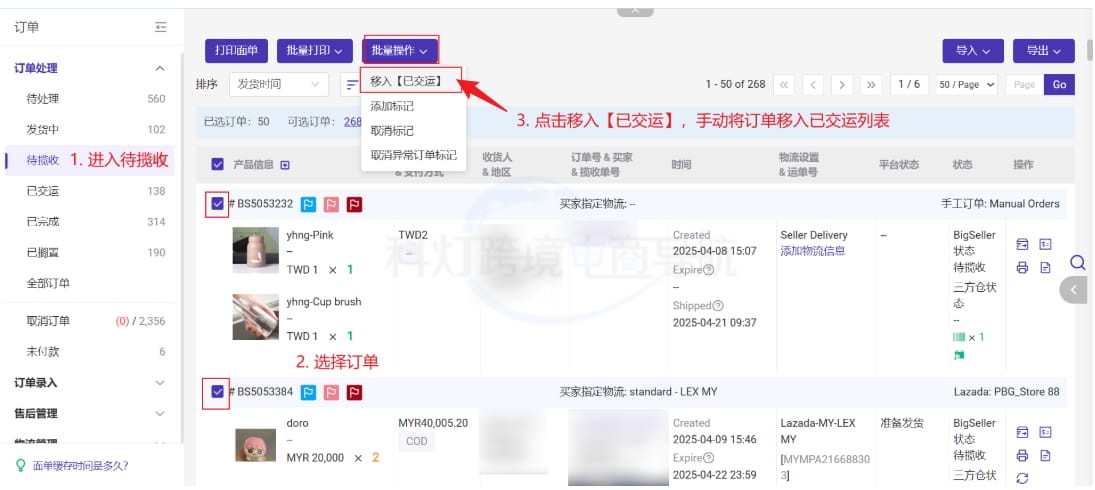Click archive icon for Lazada order row
Image resolution: width=1095 pixels, height=490 pixels.
coord(1022,432)
